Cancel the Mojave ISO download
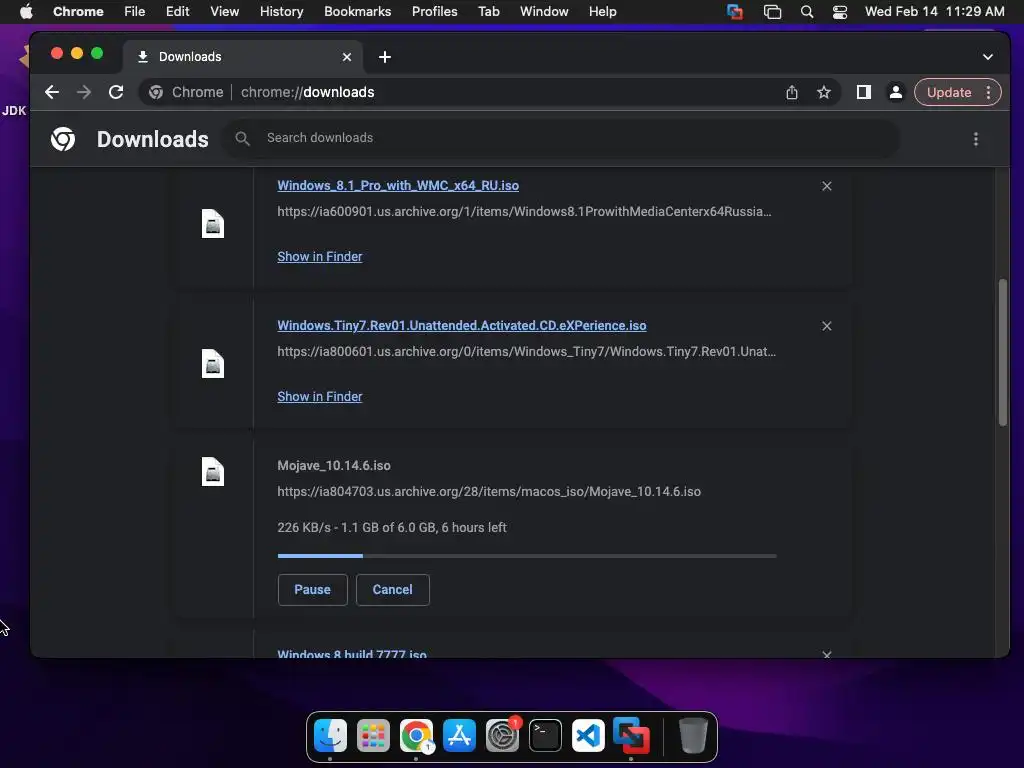Screen dimensions: 1024x768 (392, 590)
